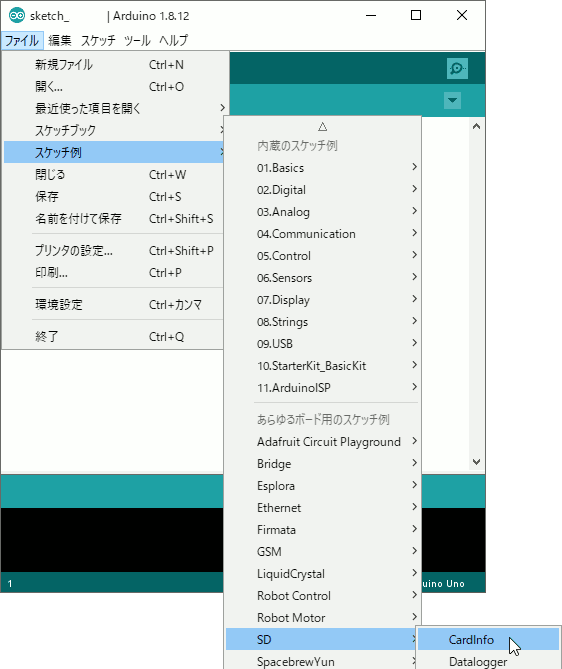This screenshot has height=669, width=562.
Task: Click the Uno board label in status bar
Action: [443, 584]
